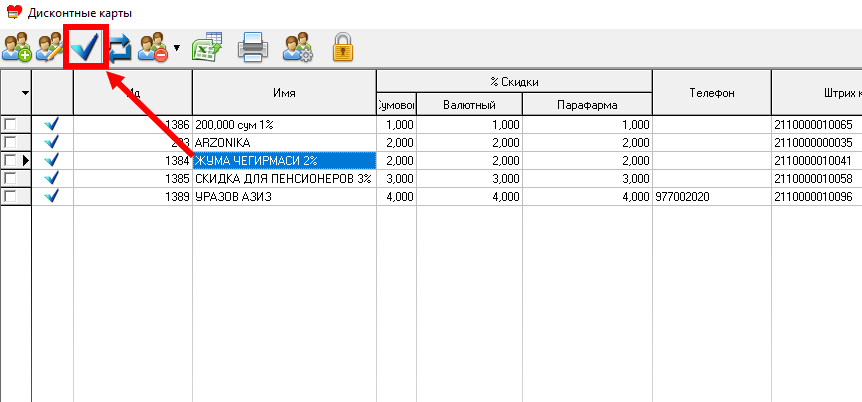
Task: Tick checkbox for СКИДКА ДЛЯ ПЕНСИОНЕРОВ 3% row
Action: (x=10, y=179)
